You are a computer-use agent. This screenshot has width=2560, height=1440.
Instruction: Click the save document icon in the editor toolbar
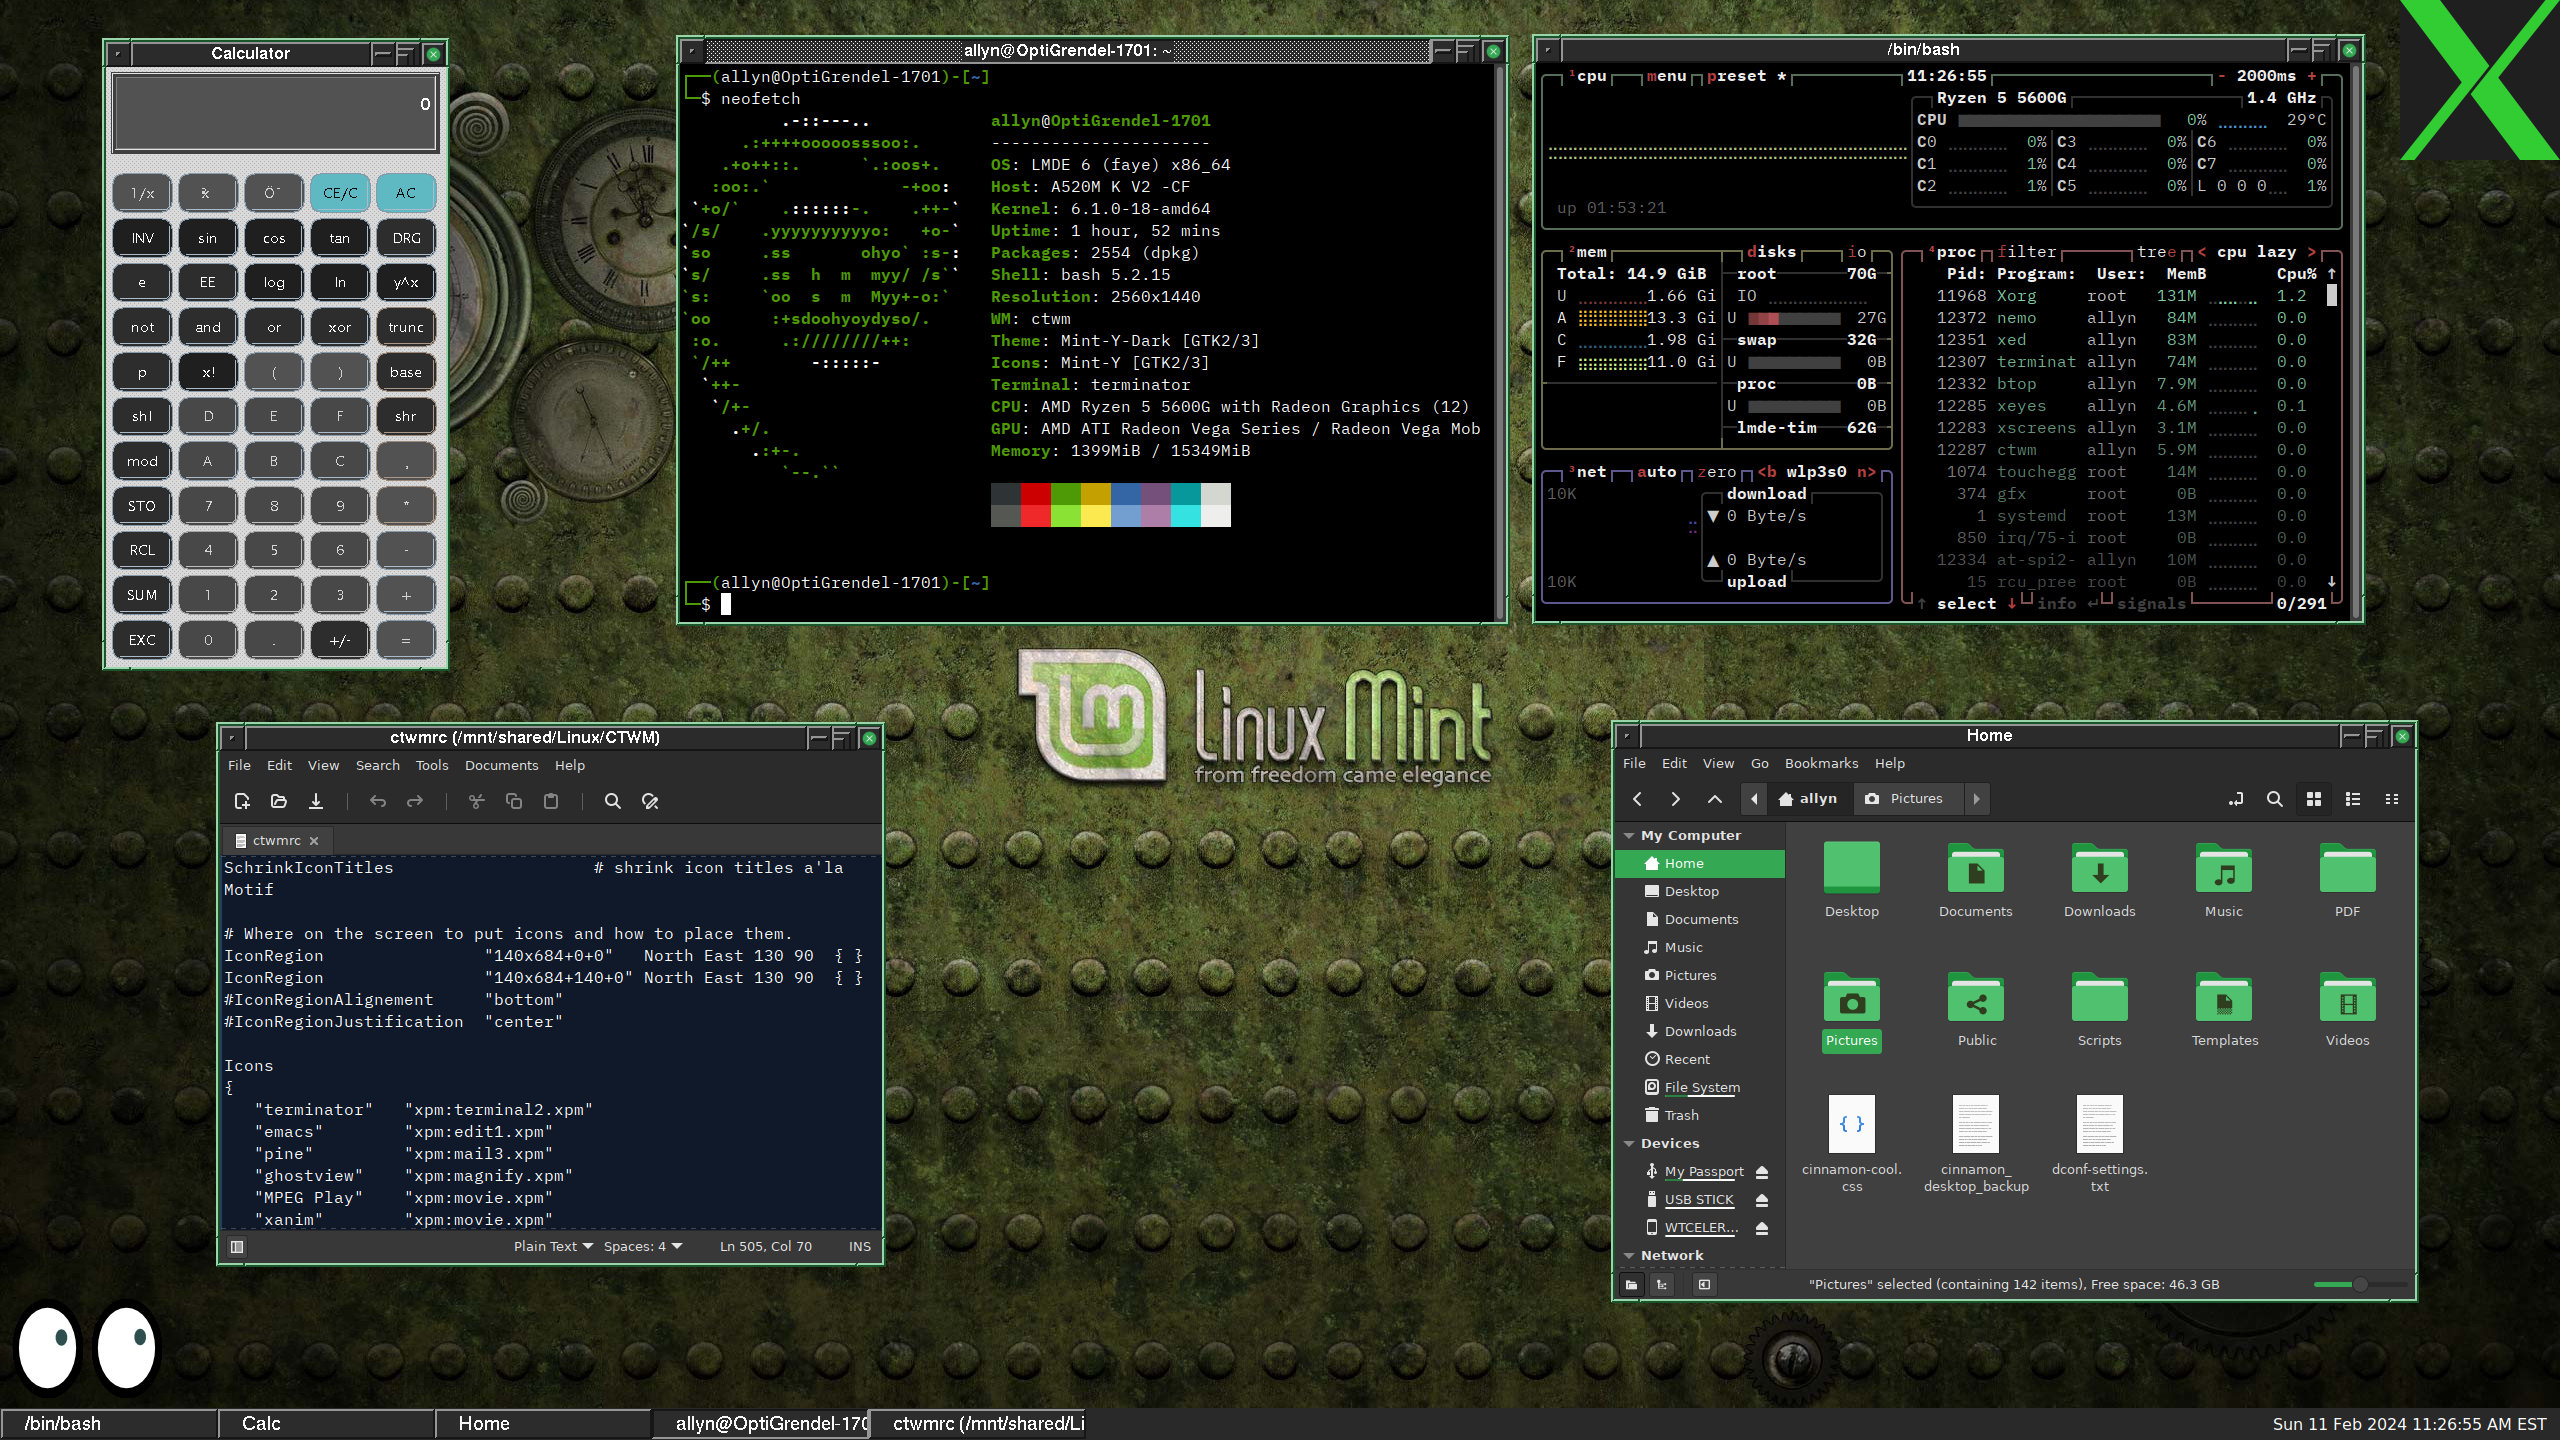pos(316,801)
